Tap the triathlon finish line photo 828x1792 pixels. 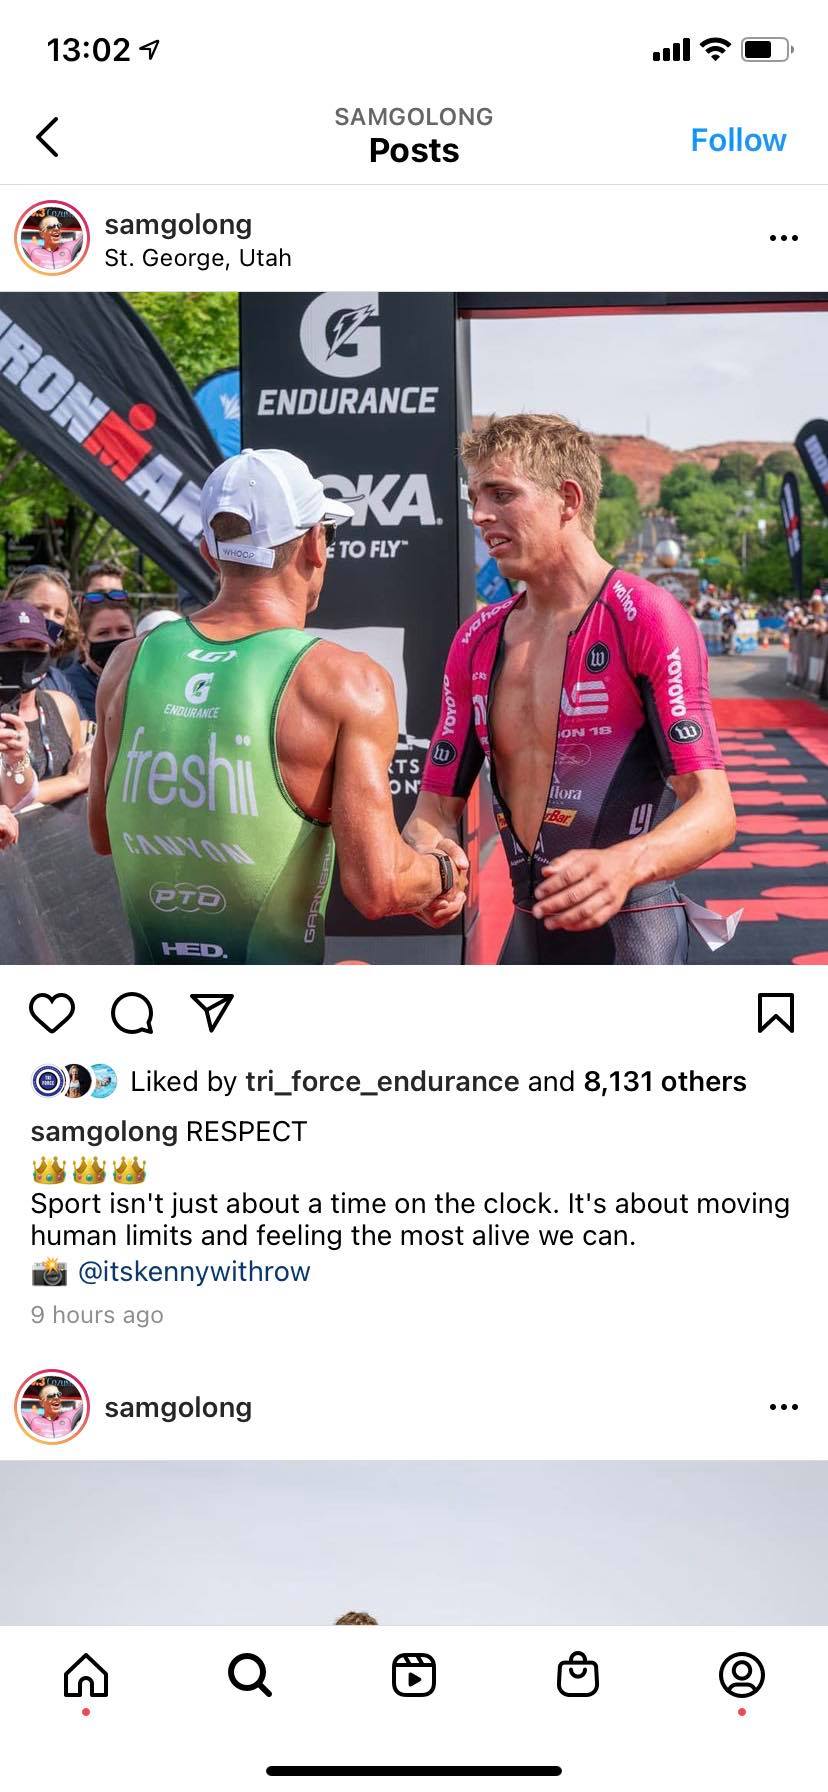pyautogui.click(x=414, y=628)
